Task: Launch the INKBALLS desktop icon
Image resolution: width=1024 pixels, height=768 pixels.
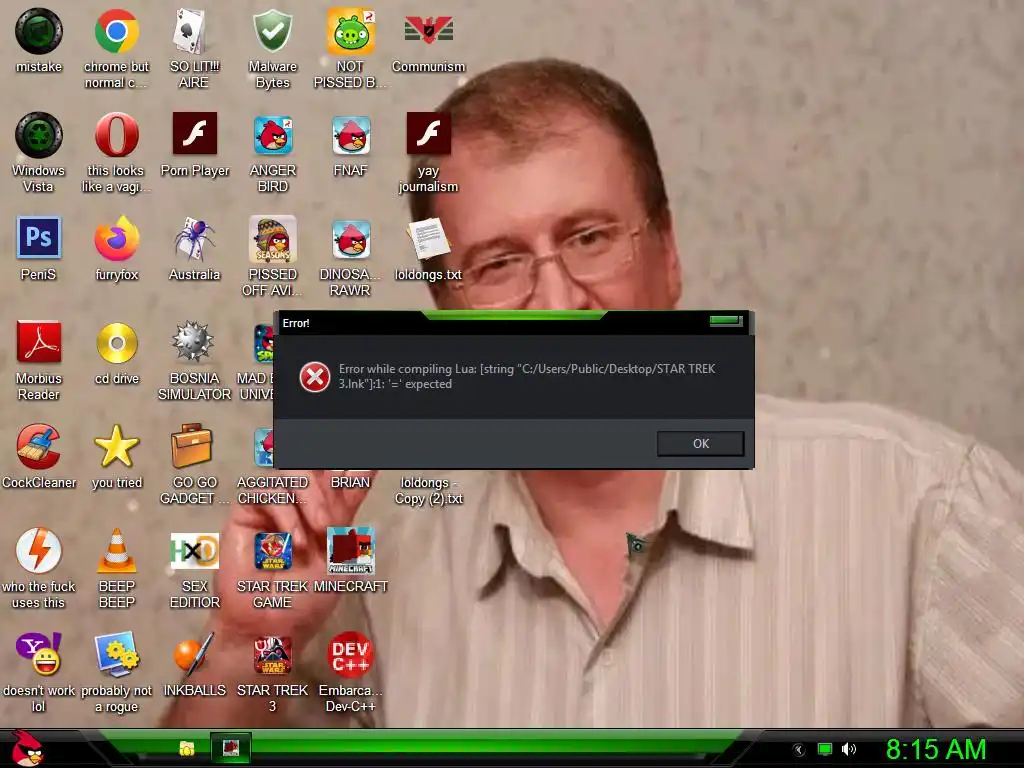Action: tap(194, 655)
